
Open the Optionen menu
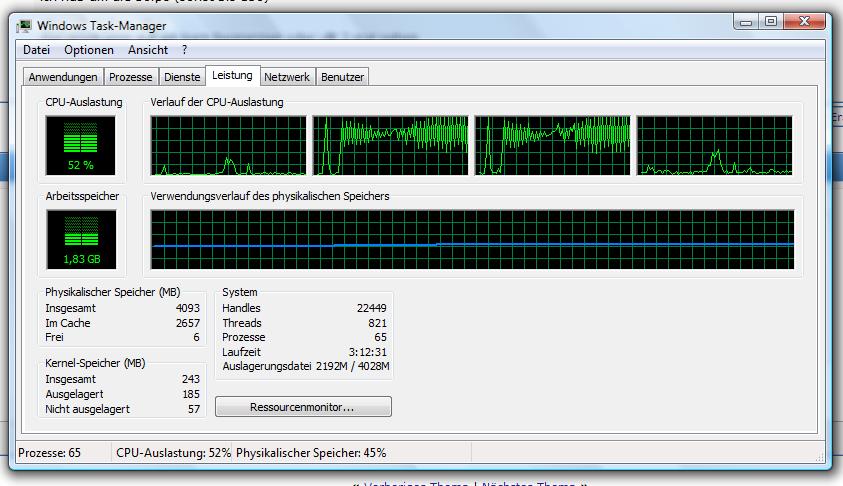(x=89, y=50)
